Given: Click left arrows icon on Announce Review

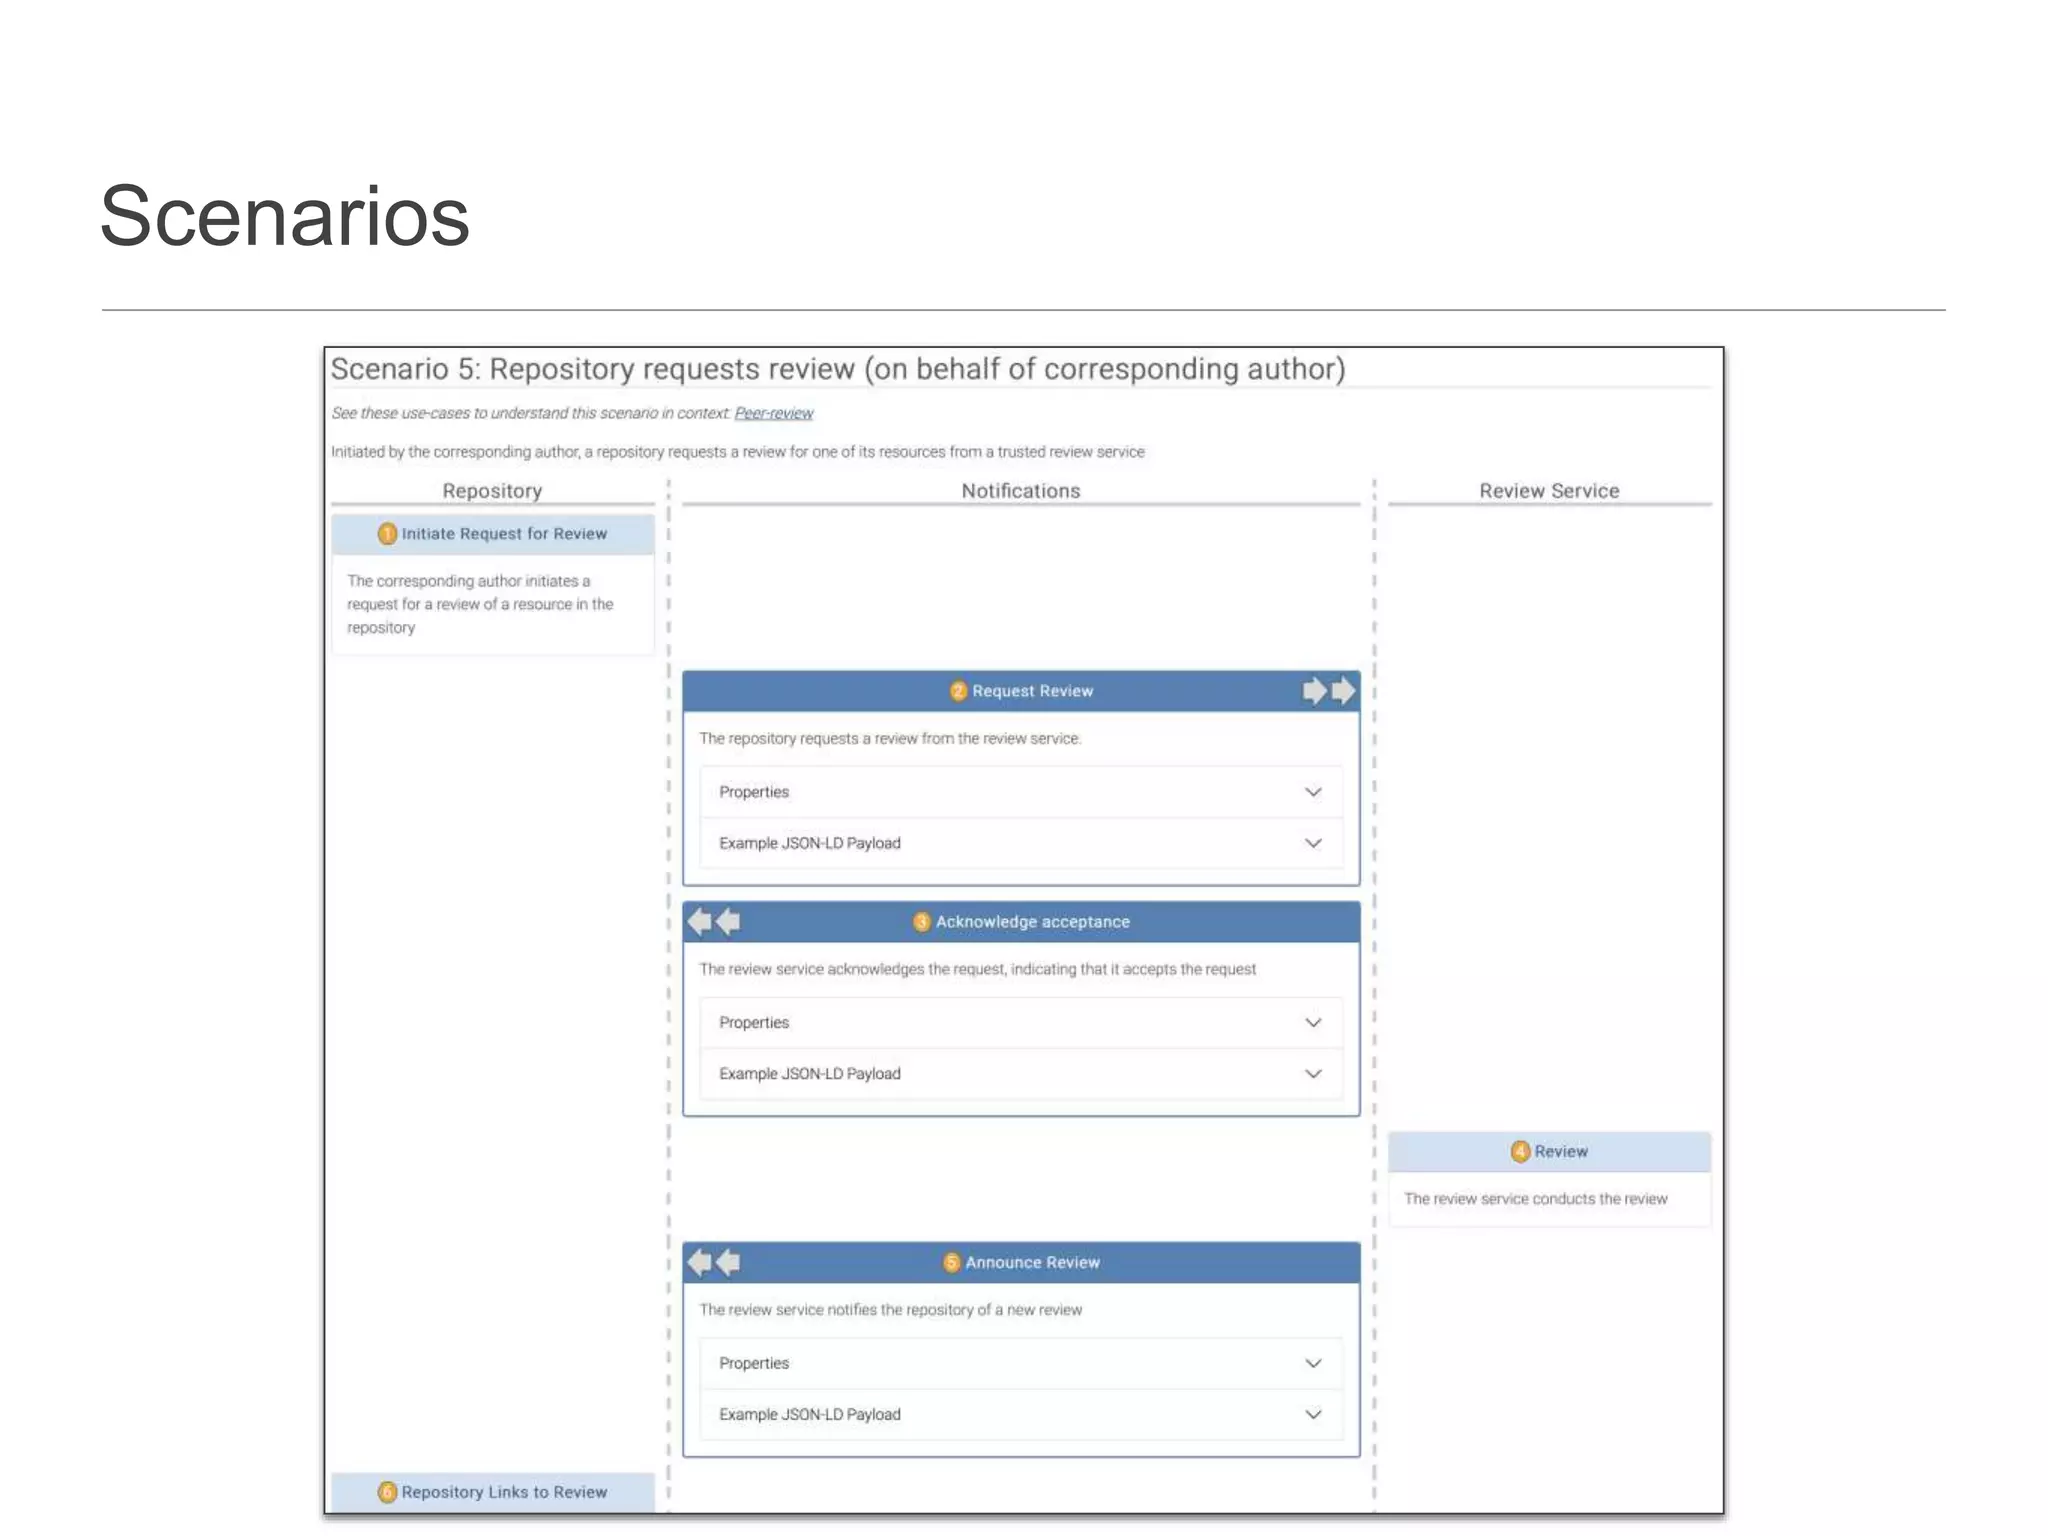Looking at the screenshot, I should (x=714, y=1262).
